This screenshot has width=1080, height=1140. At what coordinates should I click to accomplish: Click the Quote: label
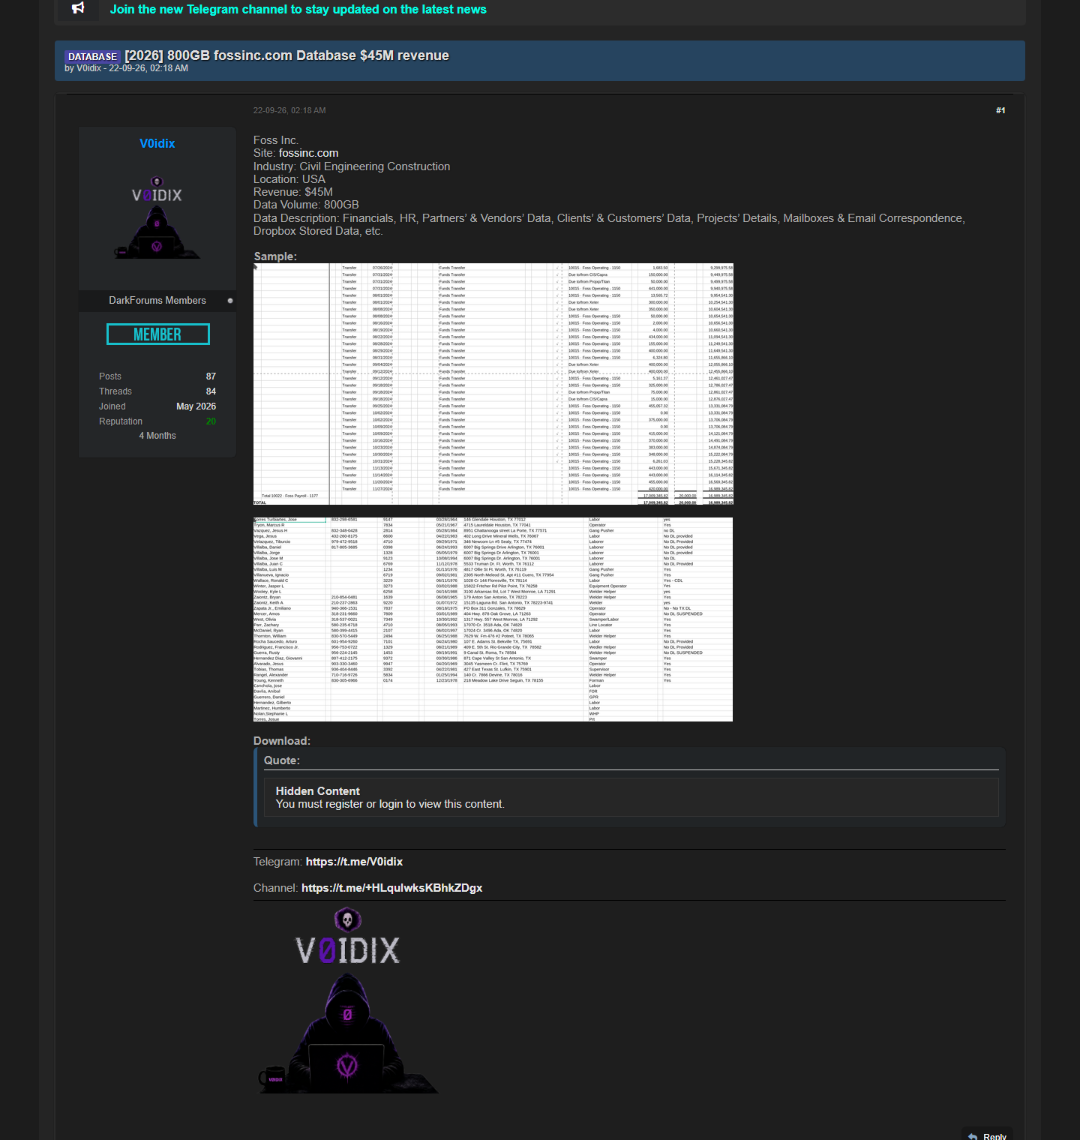pos(282,760)
